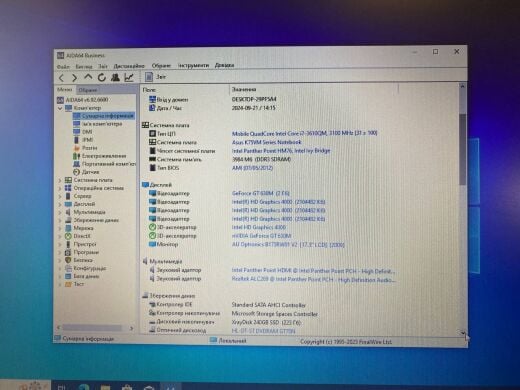Image resolution: width=520 pixels, height=390 pixels.
Task: Expand the Операційна система tree node
Action: (x=60, y=188)
